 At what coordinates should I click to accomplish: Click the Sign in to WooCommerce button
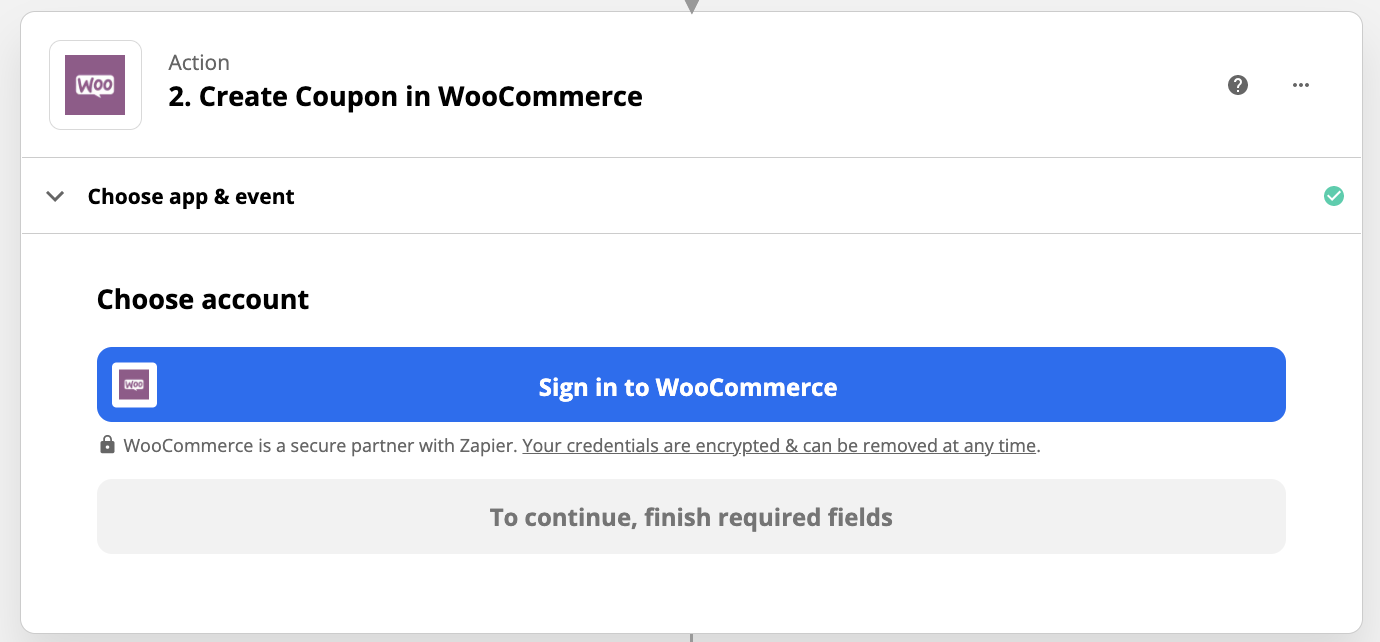[x=690, y=385]
